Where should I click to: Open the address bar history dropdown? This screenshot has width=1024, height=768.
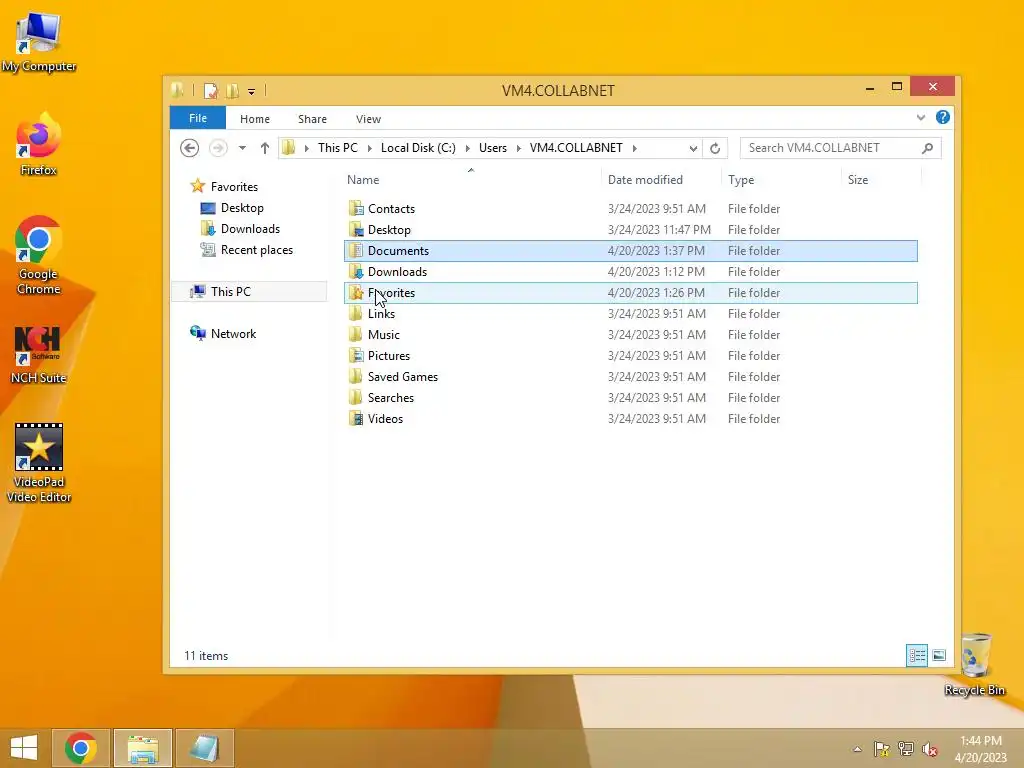[x=693, y=148]
